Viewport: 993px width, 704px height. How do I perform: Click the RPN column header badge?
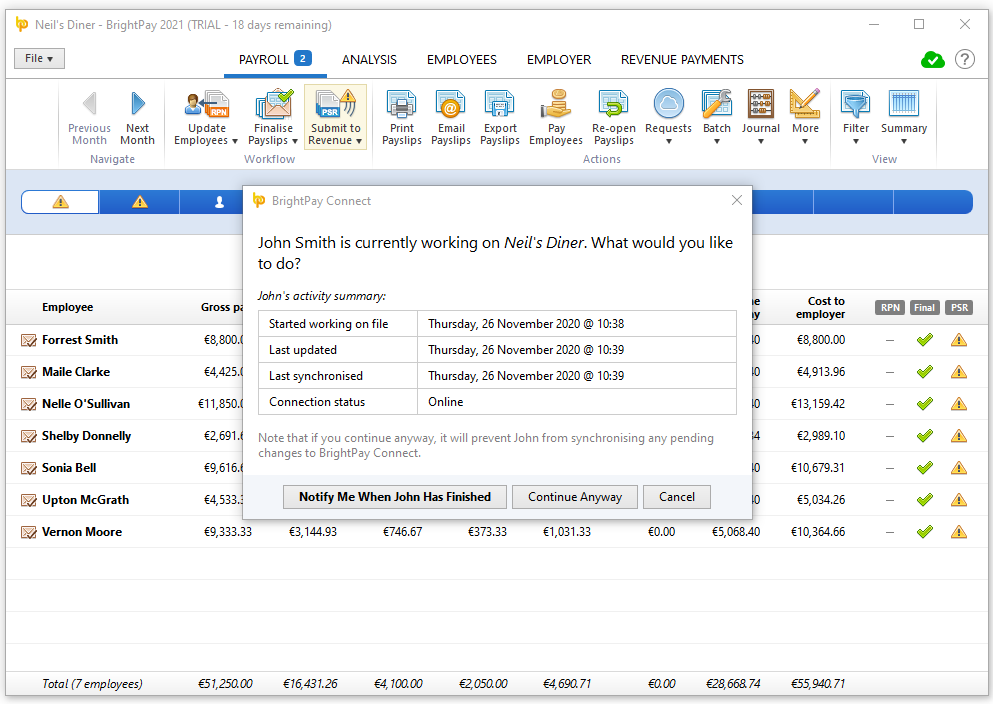890,308
